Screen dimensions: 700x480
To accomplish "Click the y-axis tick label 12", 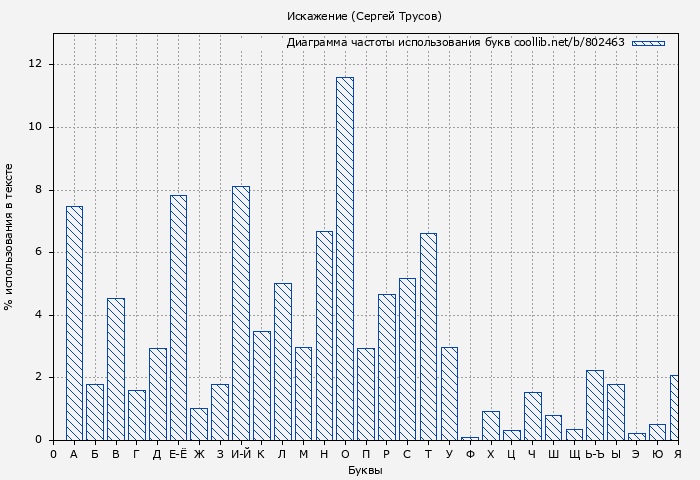I will [x=36, y=64].
